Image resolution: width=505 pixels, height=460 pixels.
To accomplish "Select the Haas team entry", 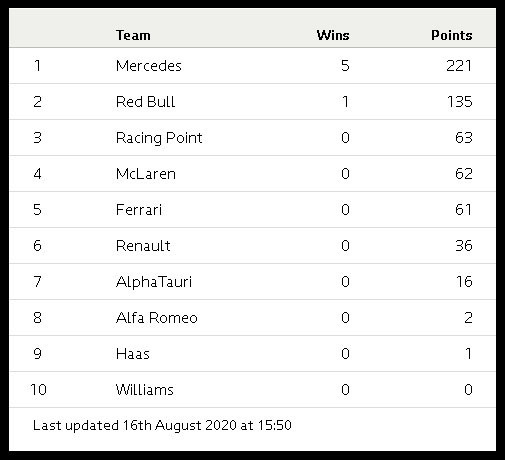I will [133, 354].
